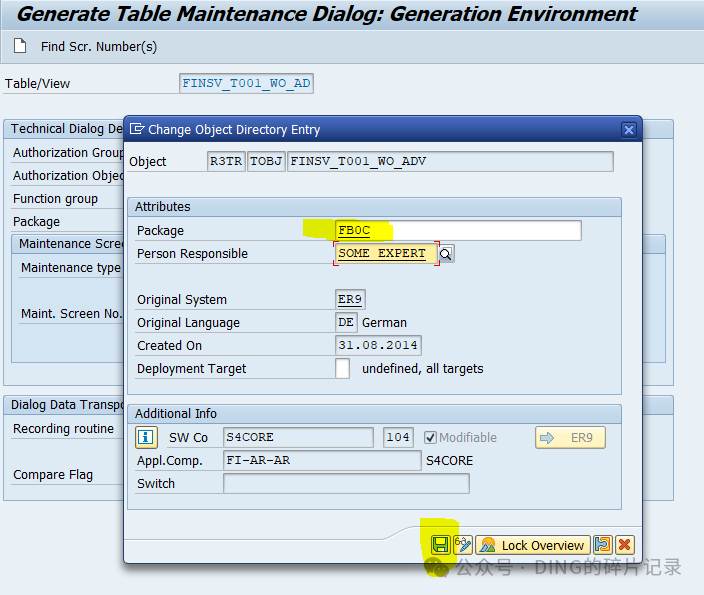Toggle the Modifiable checkbox
This screenshot has width=704, height=595.
430,437
